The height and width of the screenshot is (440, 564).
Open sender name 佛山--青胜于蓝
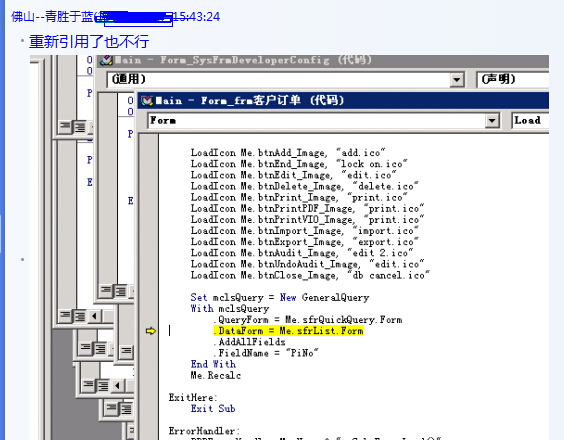pyautogui.click(x=52, y=17)
